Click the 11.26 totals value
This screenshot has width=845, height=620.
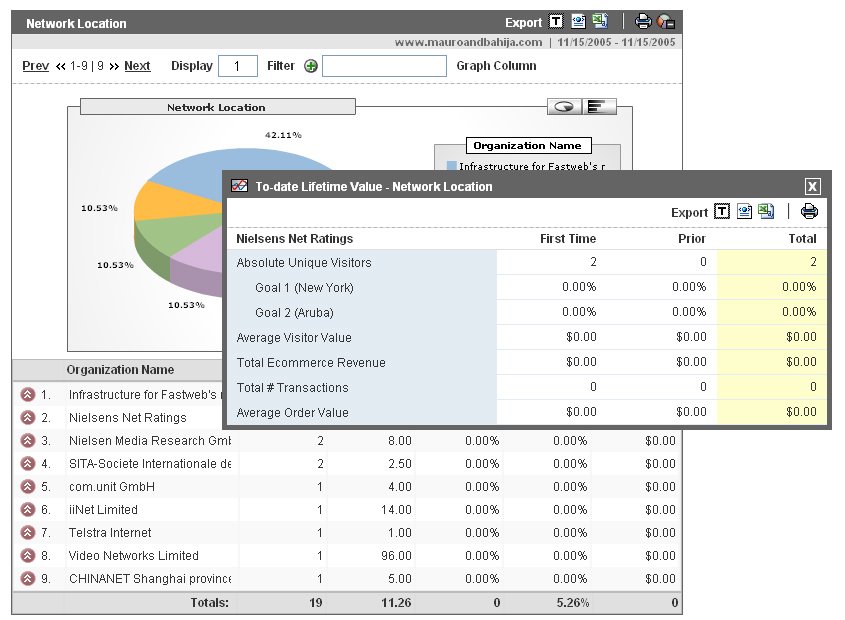coord(396,603)
